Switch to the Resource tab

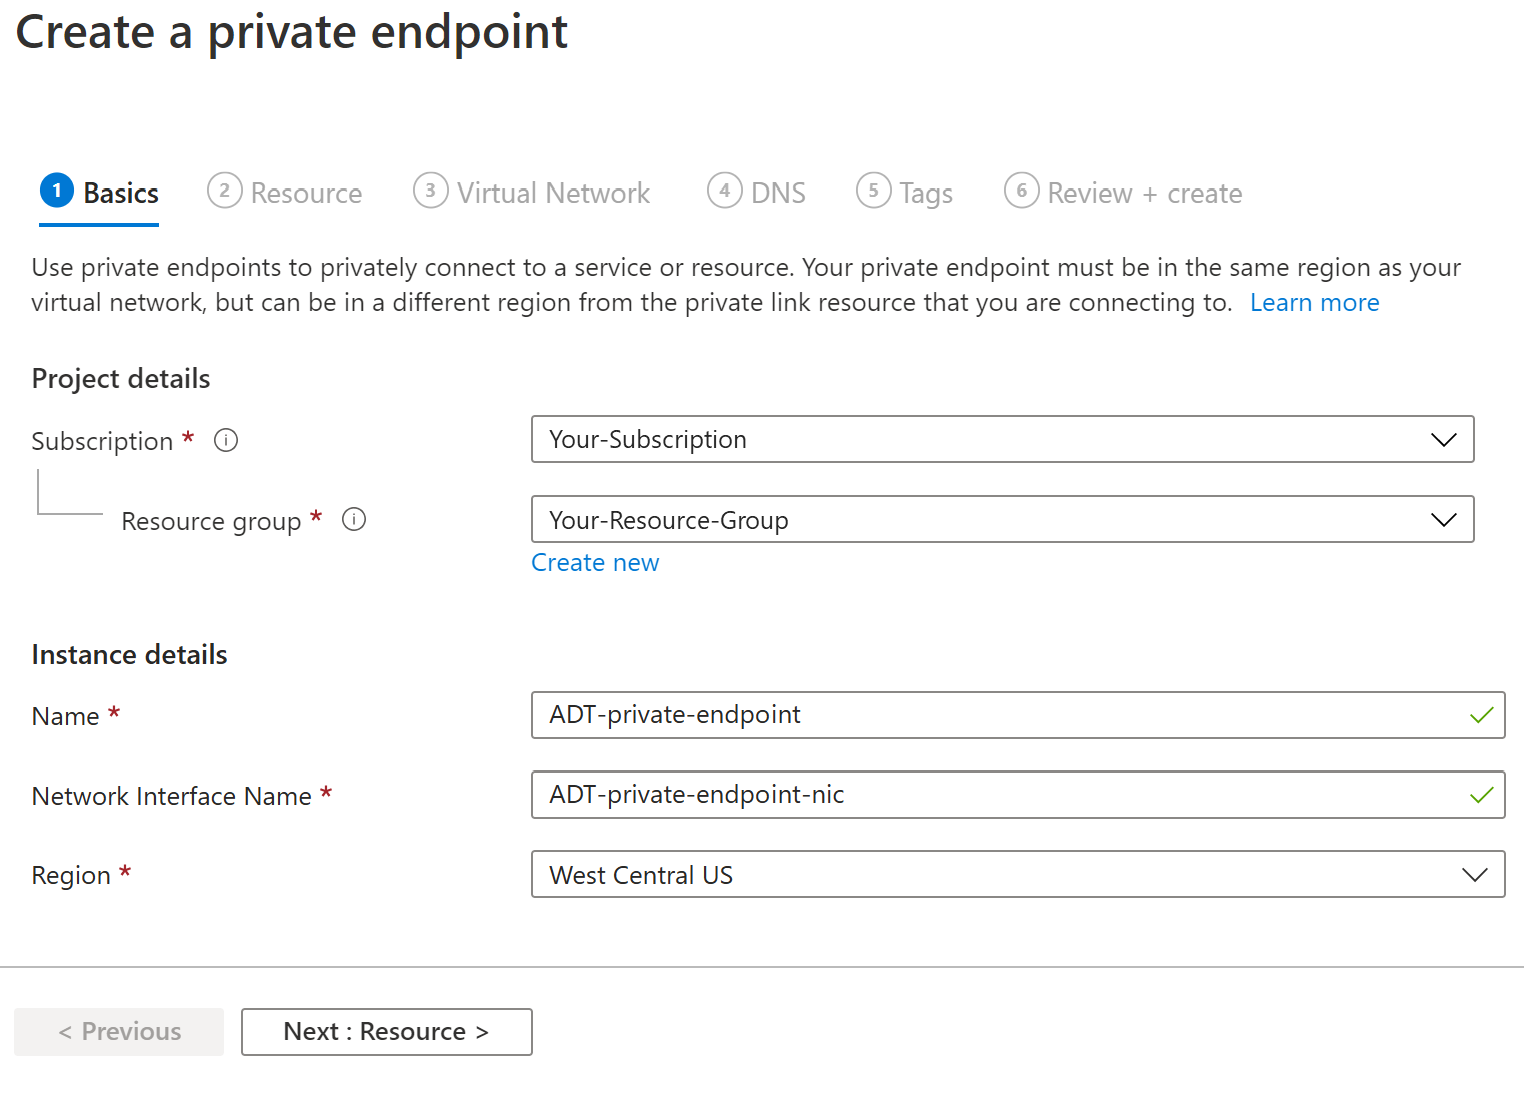[285, 192]
